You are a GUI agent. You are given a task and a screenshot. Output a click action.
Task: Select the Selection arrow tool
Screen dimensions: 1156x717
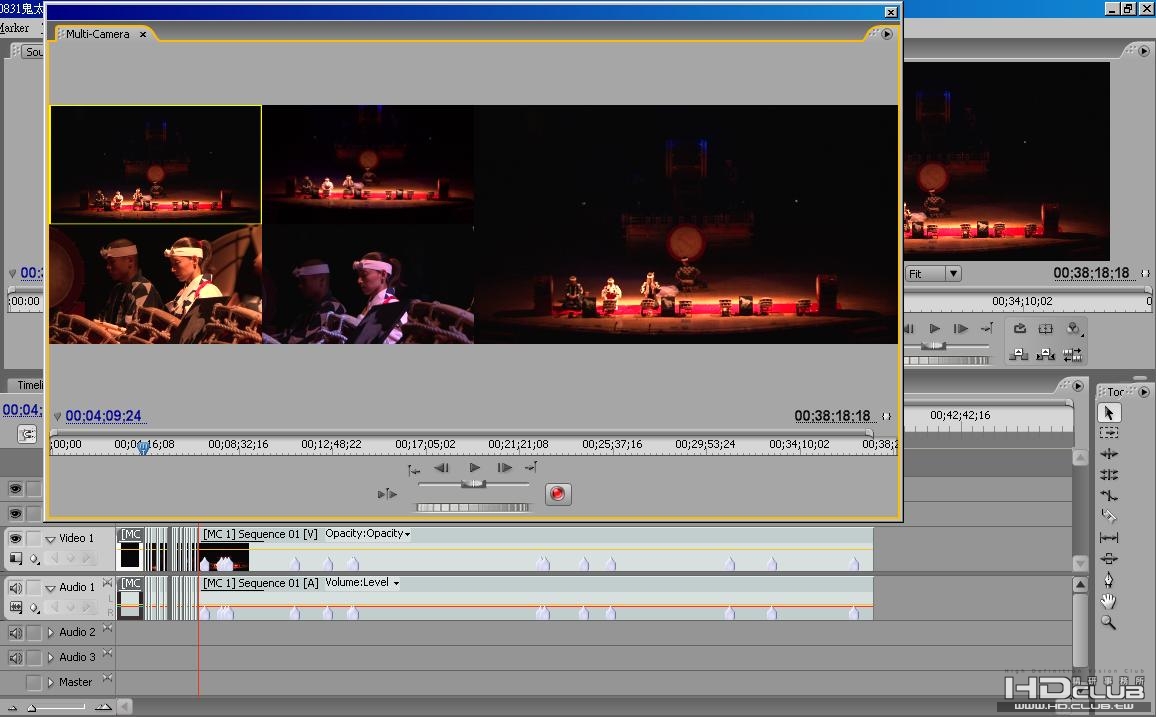click(x=1109, y=413)
